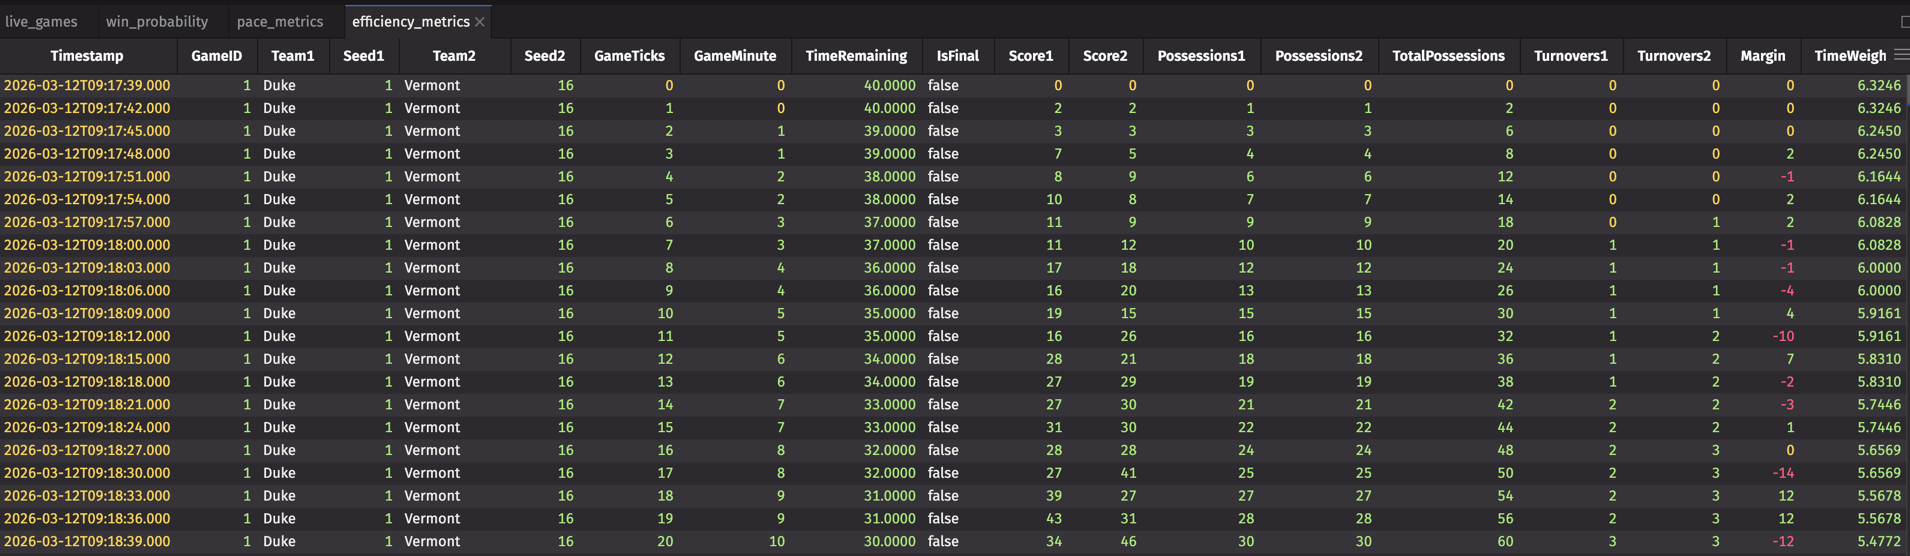Switch to the live_games tab
Screen dimensions: 1910x556
(41, 22)
